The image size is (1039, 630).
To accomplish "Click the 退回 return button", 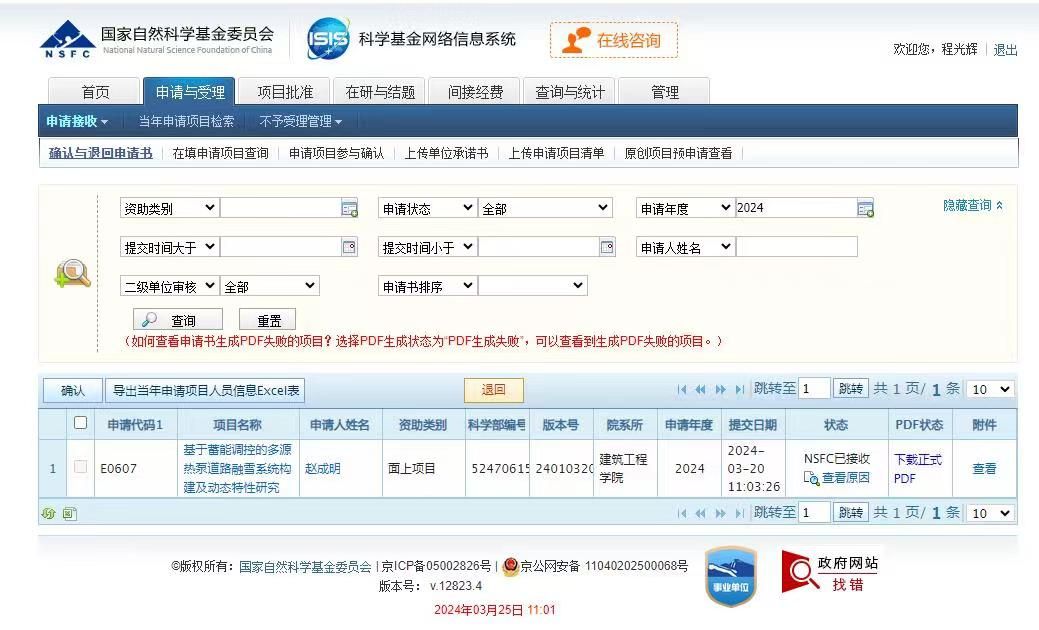I will click(494, 390).
